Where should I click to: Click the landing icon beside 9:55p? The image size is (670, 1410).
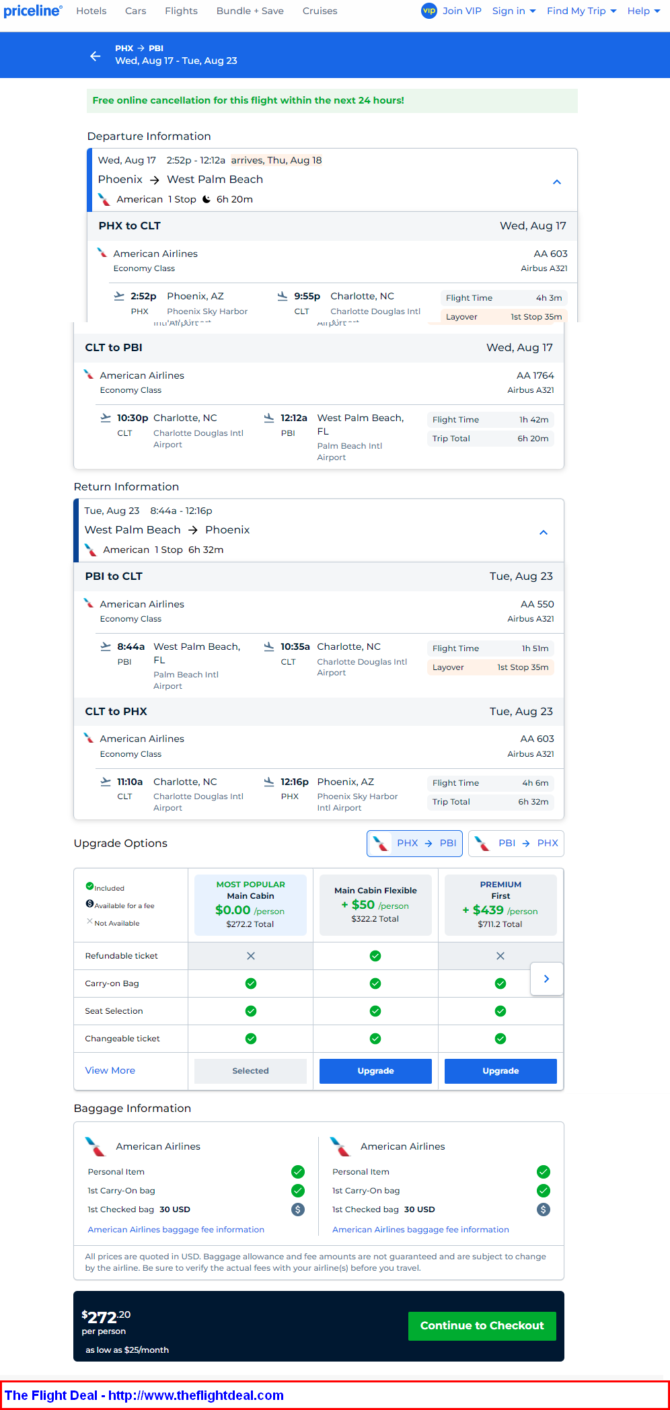(283, 296)
